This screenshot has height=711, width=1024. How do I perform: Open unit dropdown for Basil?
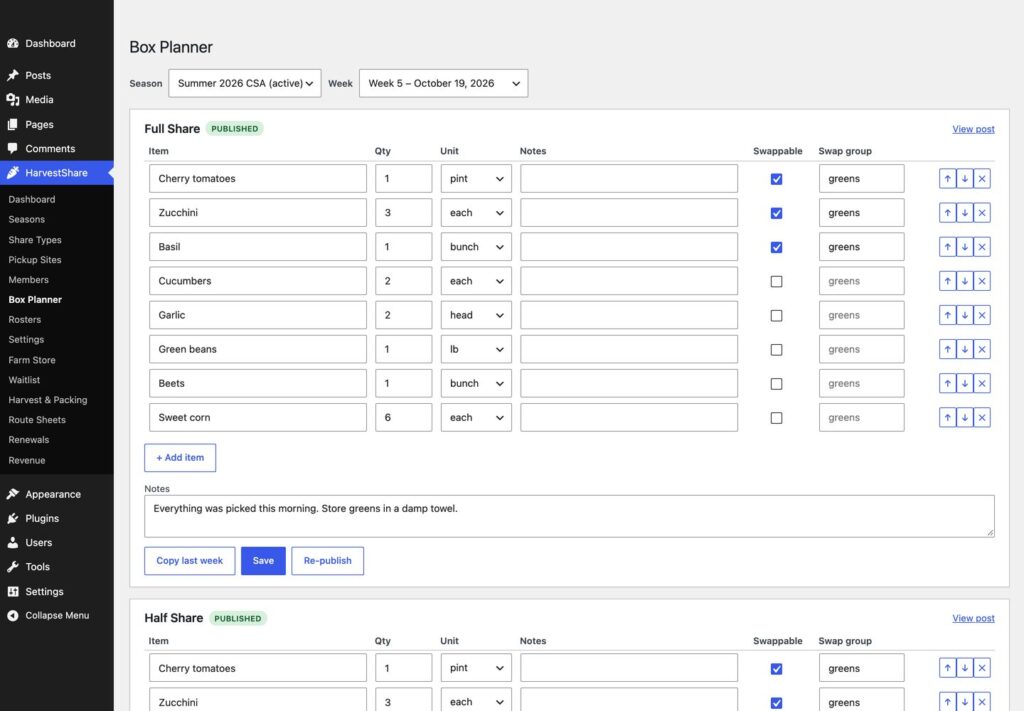476,247
